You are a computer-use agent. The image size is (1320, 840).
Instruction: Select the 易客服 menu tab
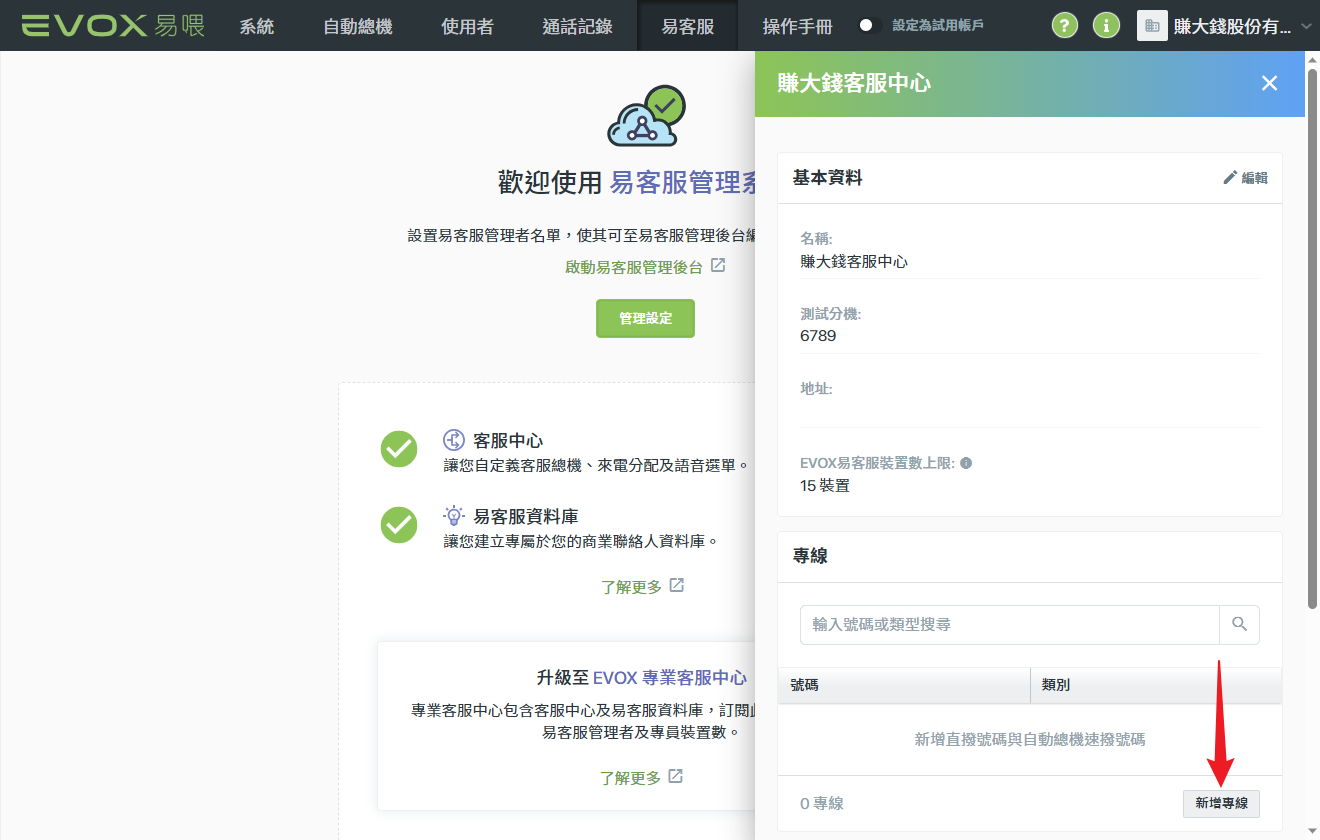pos(688,26)
